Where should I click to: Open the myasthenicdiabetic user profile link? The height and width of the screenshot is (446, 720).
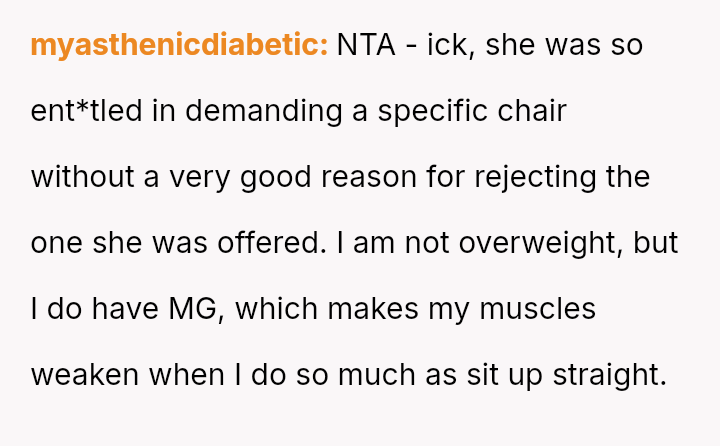(179, 45)
